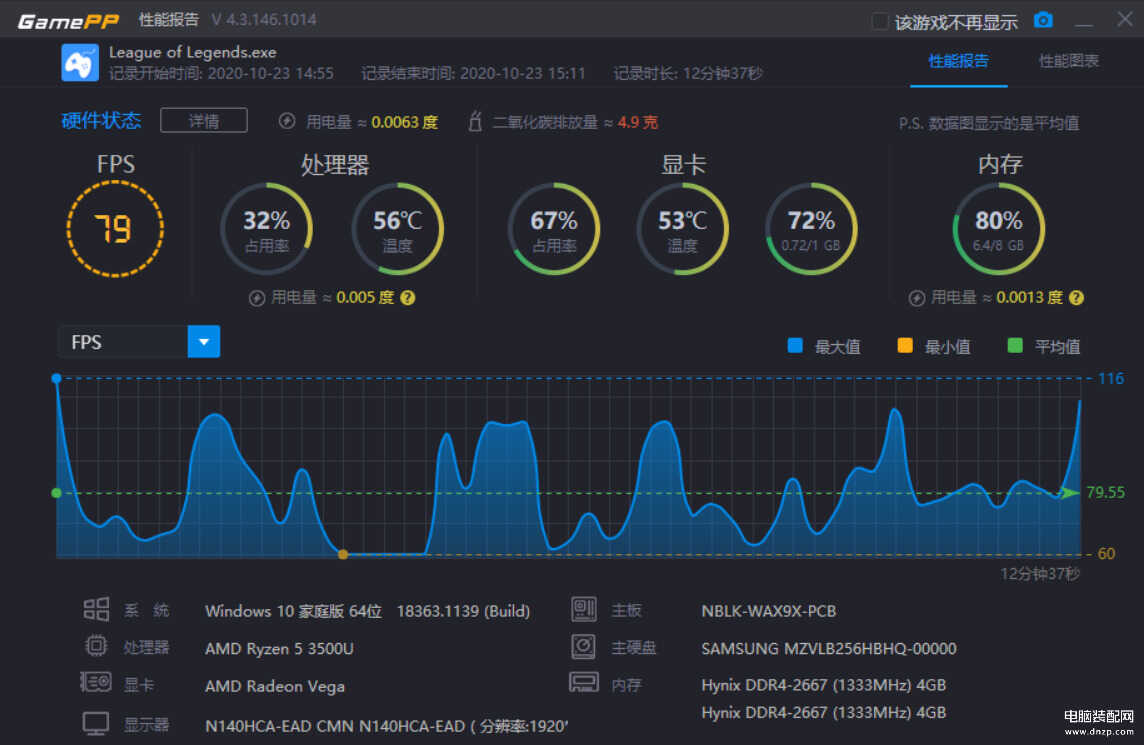Toggle the blue 最大值 legend swatch

[x=795, y=346]
